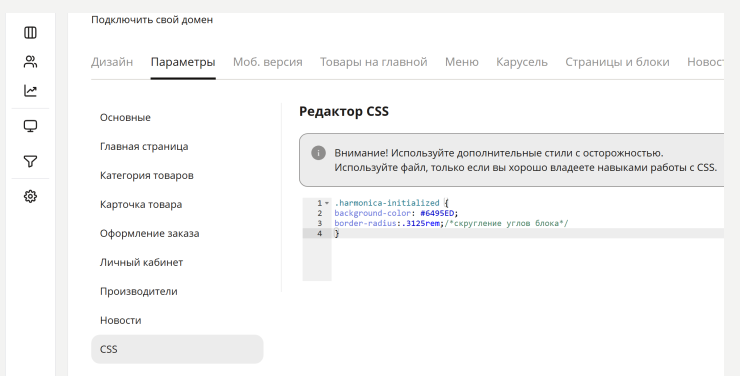
Task: Select the CSS item in side menu
Action: click(177, 349)
